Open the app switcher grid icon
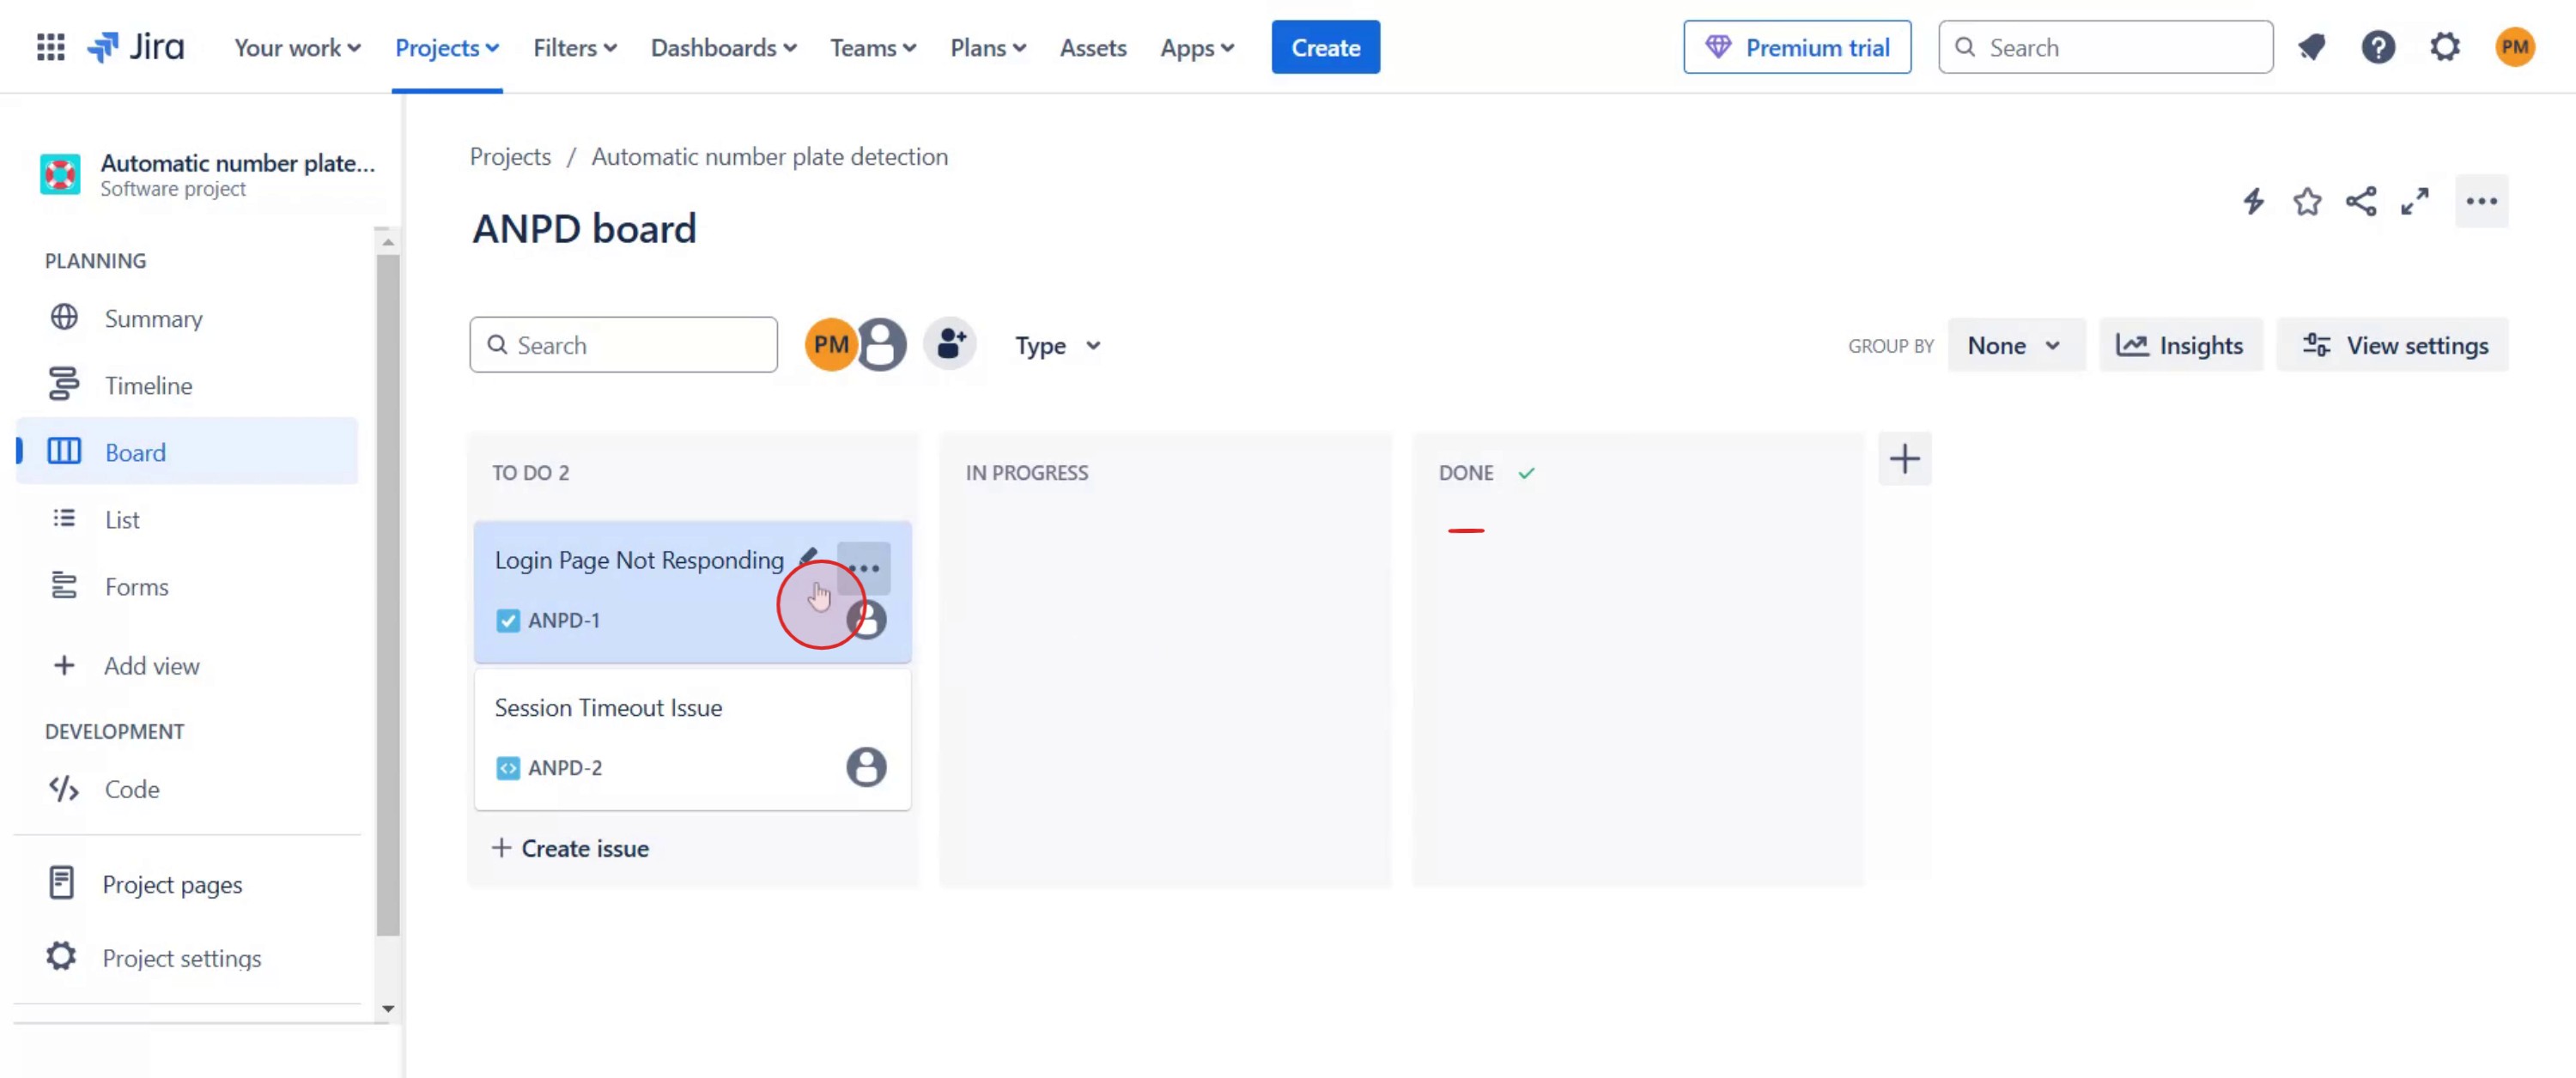2576x1078 pixels. (x=50, y=47)
